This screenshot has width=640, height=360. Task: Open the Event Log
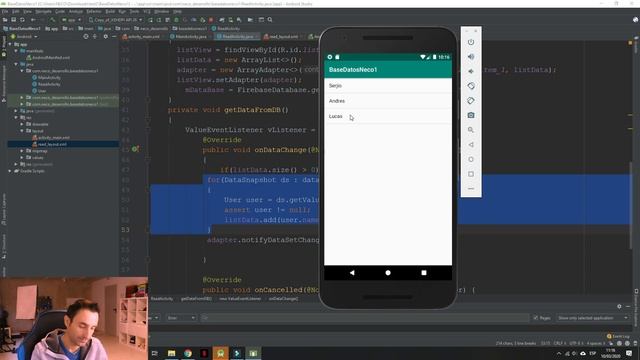point(618,336)
